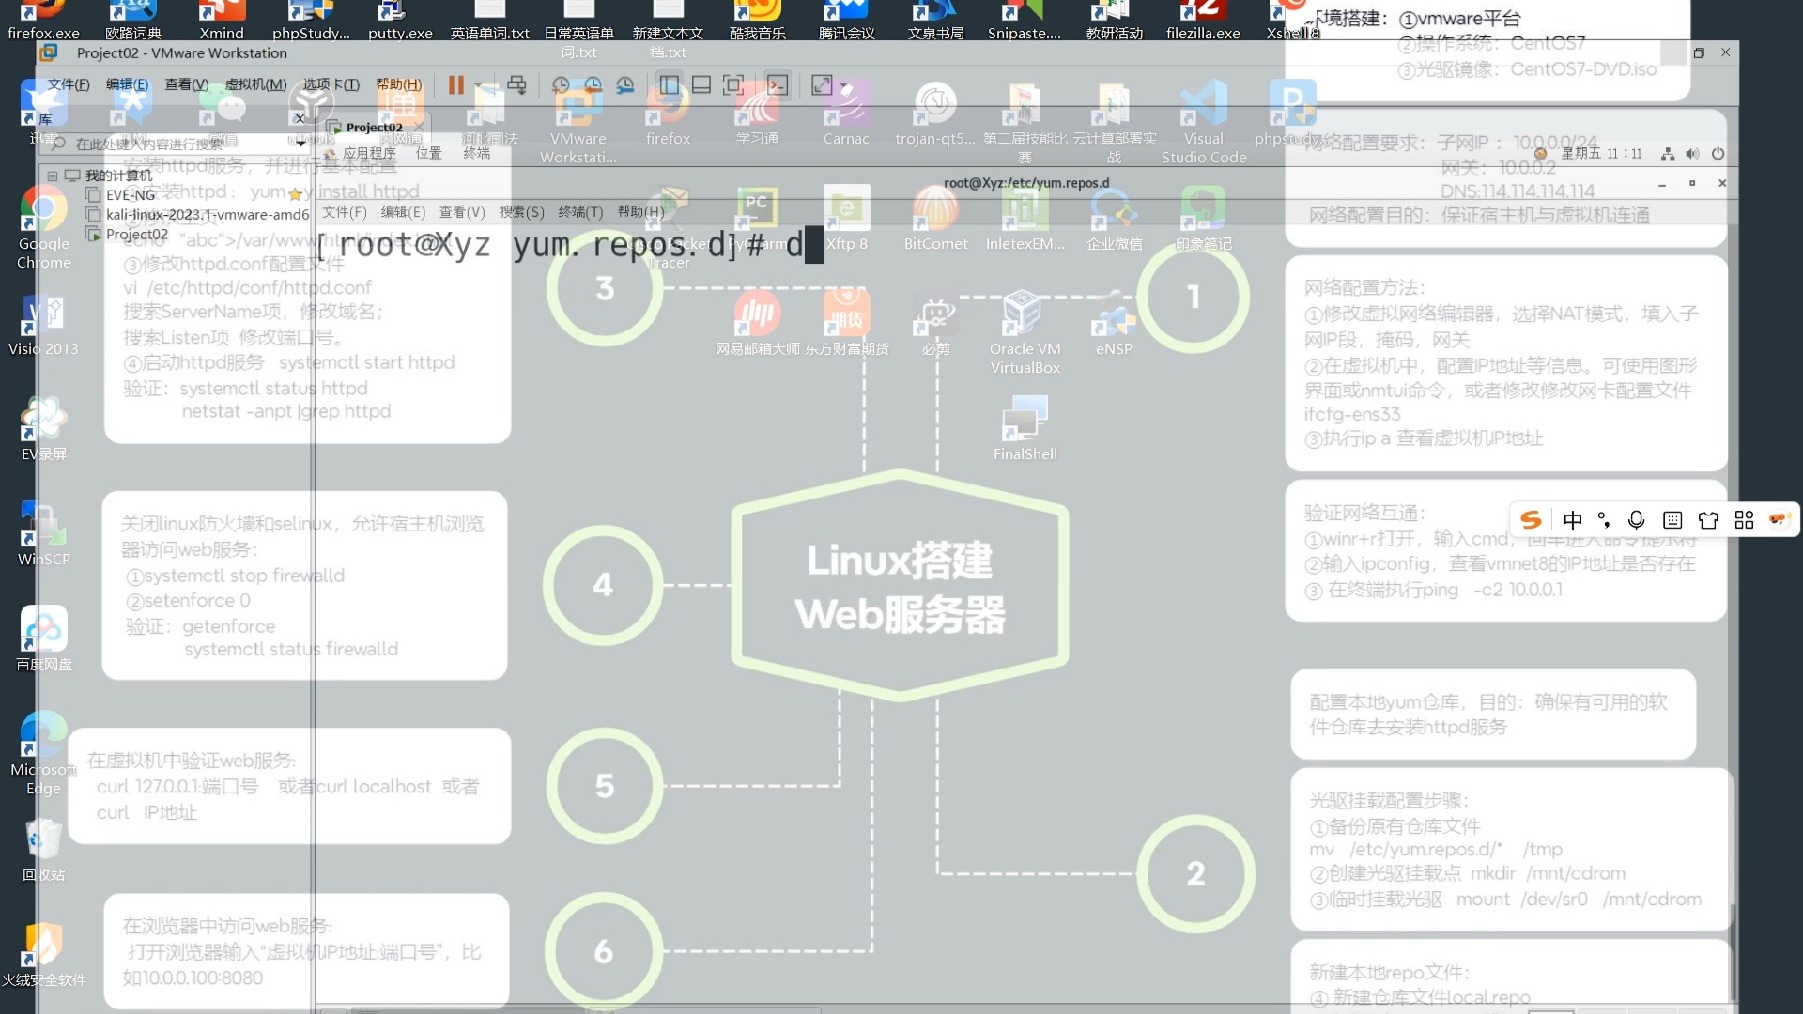Select the Microsoft Edge desktop icon

43,752
